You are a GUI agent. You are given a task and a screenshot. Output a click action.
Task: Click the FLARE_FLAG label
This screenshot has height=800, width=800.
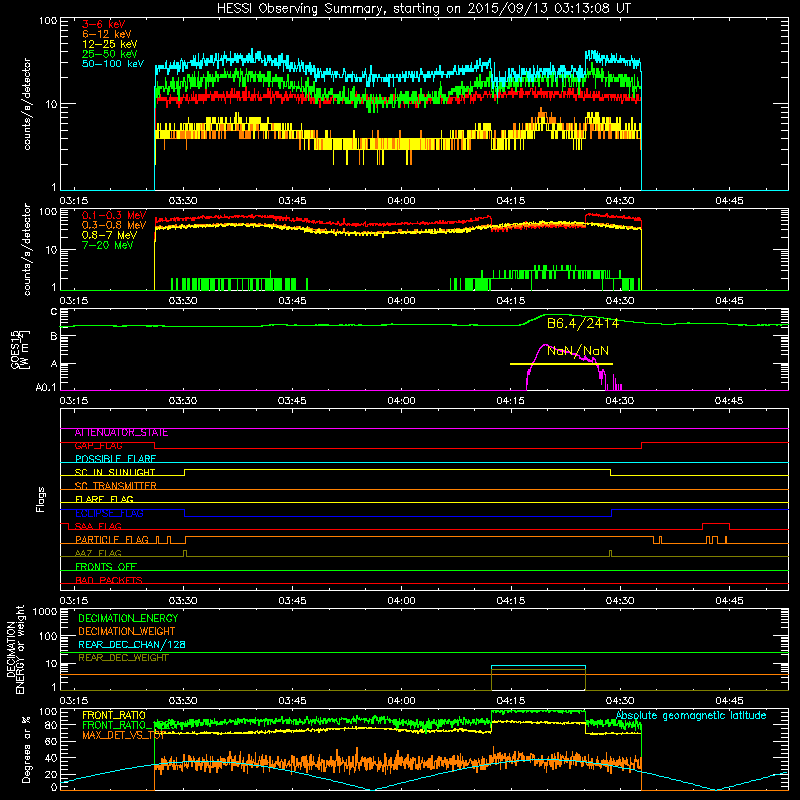pos(104,499)
